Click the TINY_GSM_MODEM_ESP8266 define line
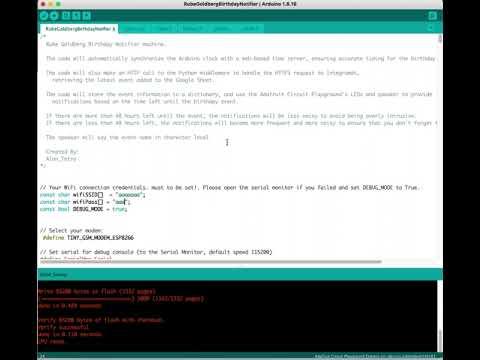 tap(88, 238)
